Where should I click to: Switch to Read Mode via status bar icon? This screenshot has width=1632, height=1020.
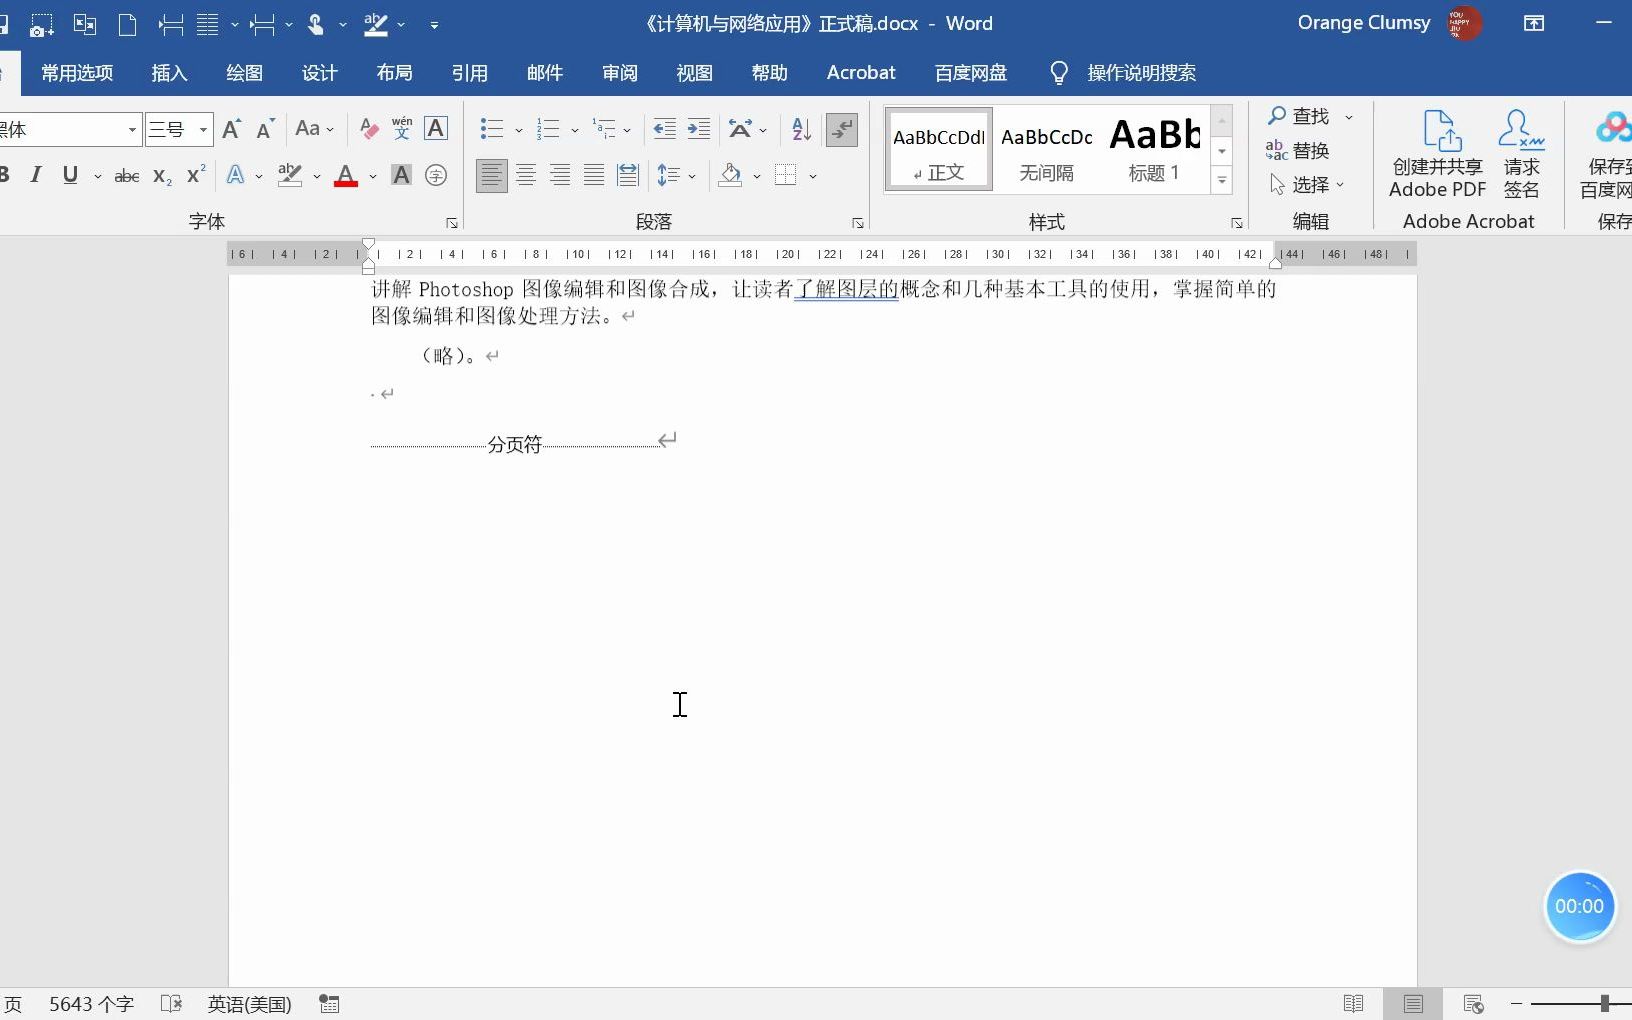point(1355,1004)
